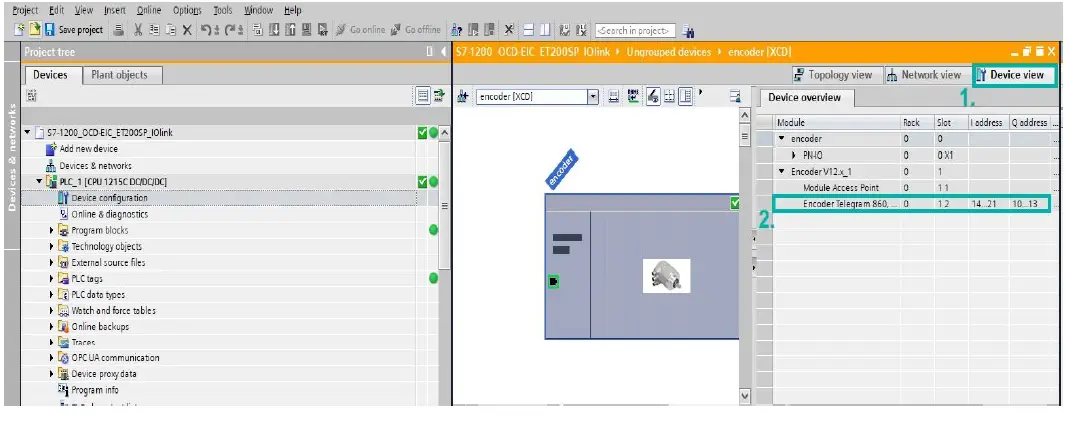Stop the CPU with the toolbar icon

click(489, 30)
